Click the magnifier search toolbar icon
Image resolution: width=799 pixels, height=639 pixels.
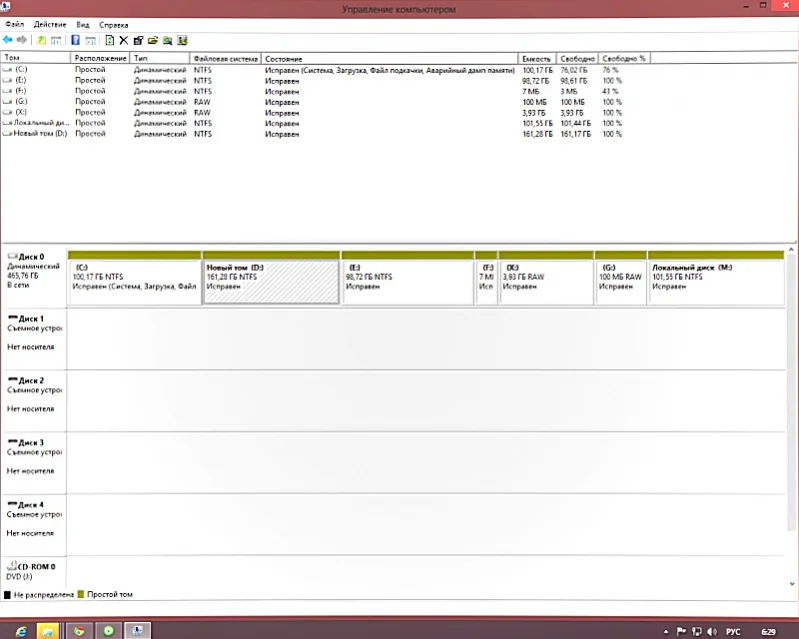pos(168,40)
